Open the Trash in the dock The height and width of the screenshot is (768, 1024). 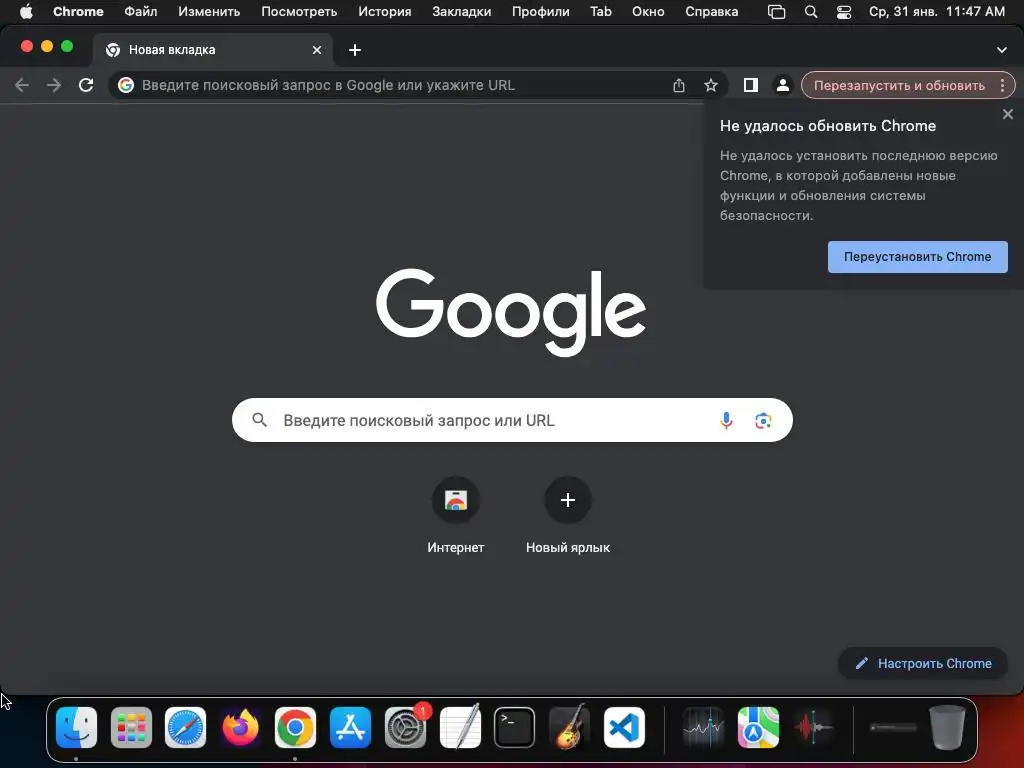(x=947, y=728)
